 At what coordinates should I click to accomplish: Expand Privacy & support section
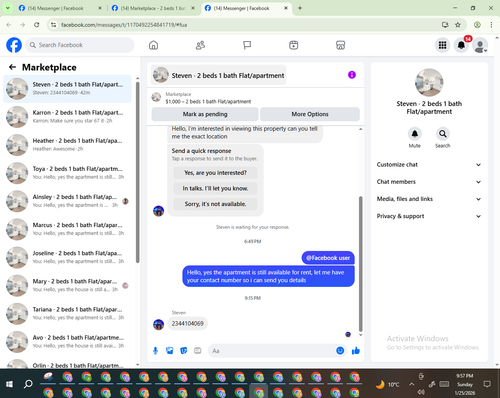[x=429, y=216]
